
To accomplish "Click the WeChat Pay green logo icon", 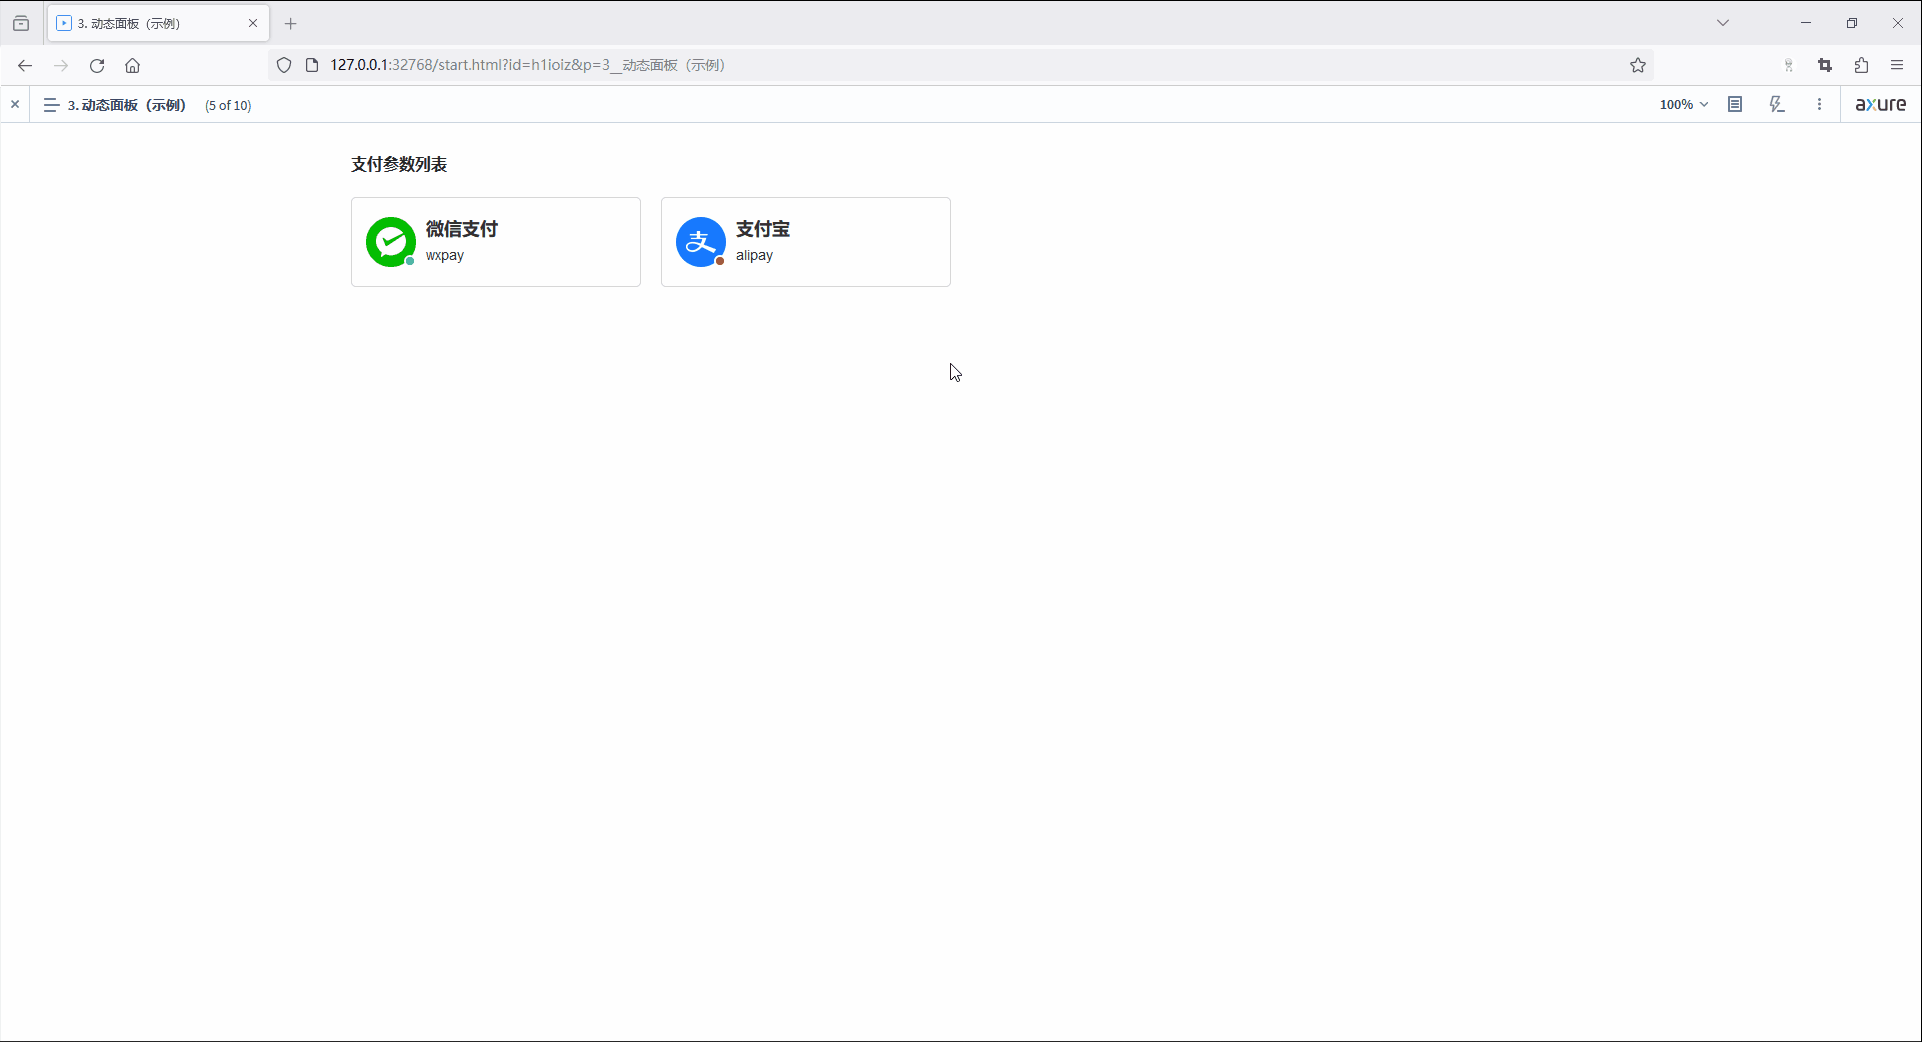I will tap(390, 242).
